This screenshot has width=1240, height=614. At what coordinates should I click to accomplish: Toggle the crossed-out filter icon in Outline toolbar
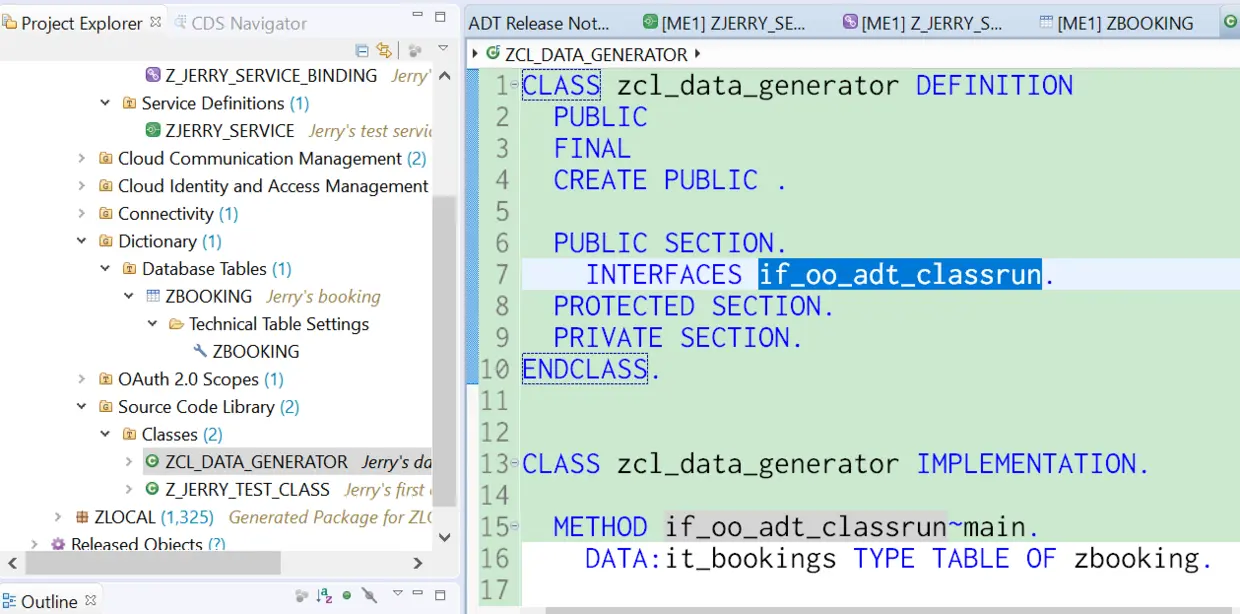[369, 597]
